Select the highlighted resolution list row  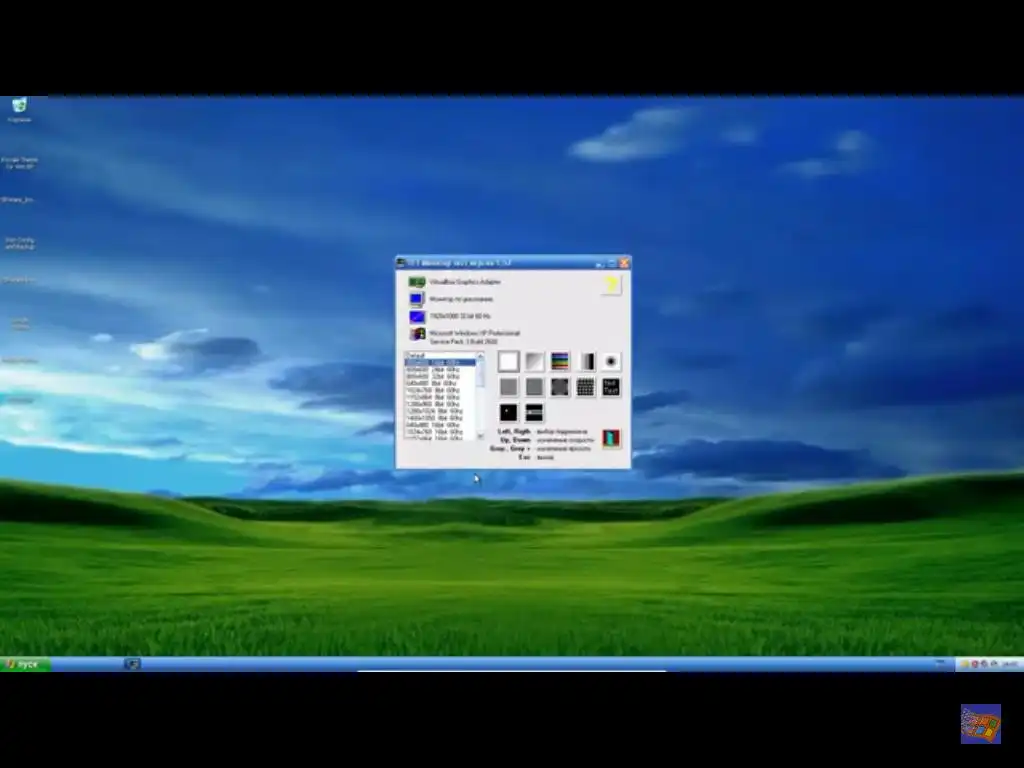440,362
